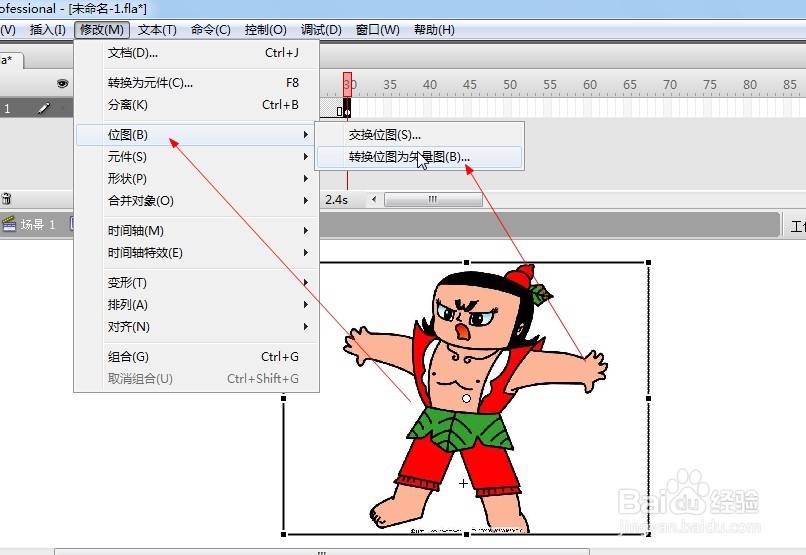Open the 插入(I) menu

click(48, 30)
